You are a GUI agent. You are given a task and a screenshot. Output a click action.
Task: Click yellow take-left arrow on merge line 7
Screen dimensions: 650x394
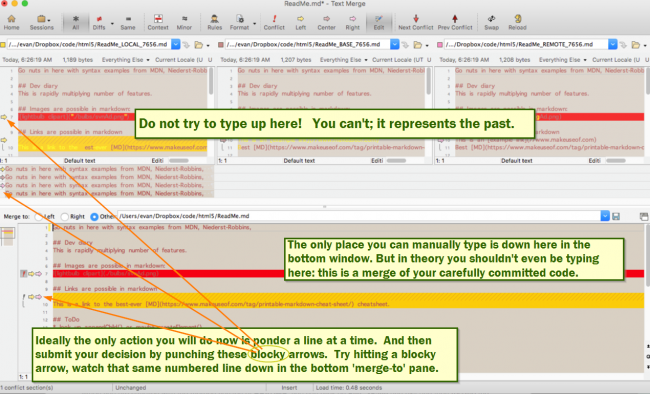click(x=31, y=273)
